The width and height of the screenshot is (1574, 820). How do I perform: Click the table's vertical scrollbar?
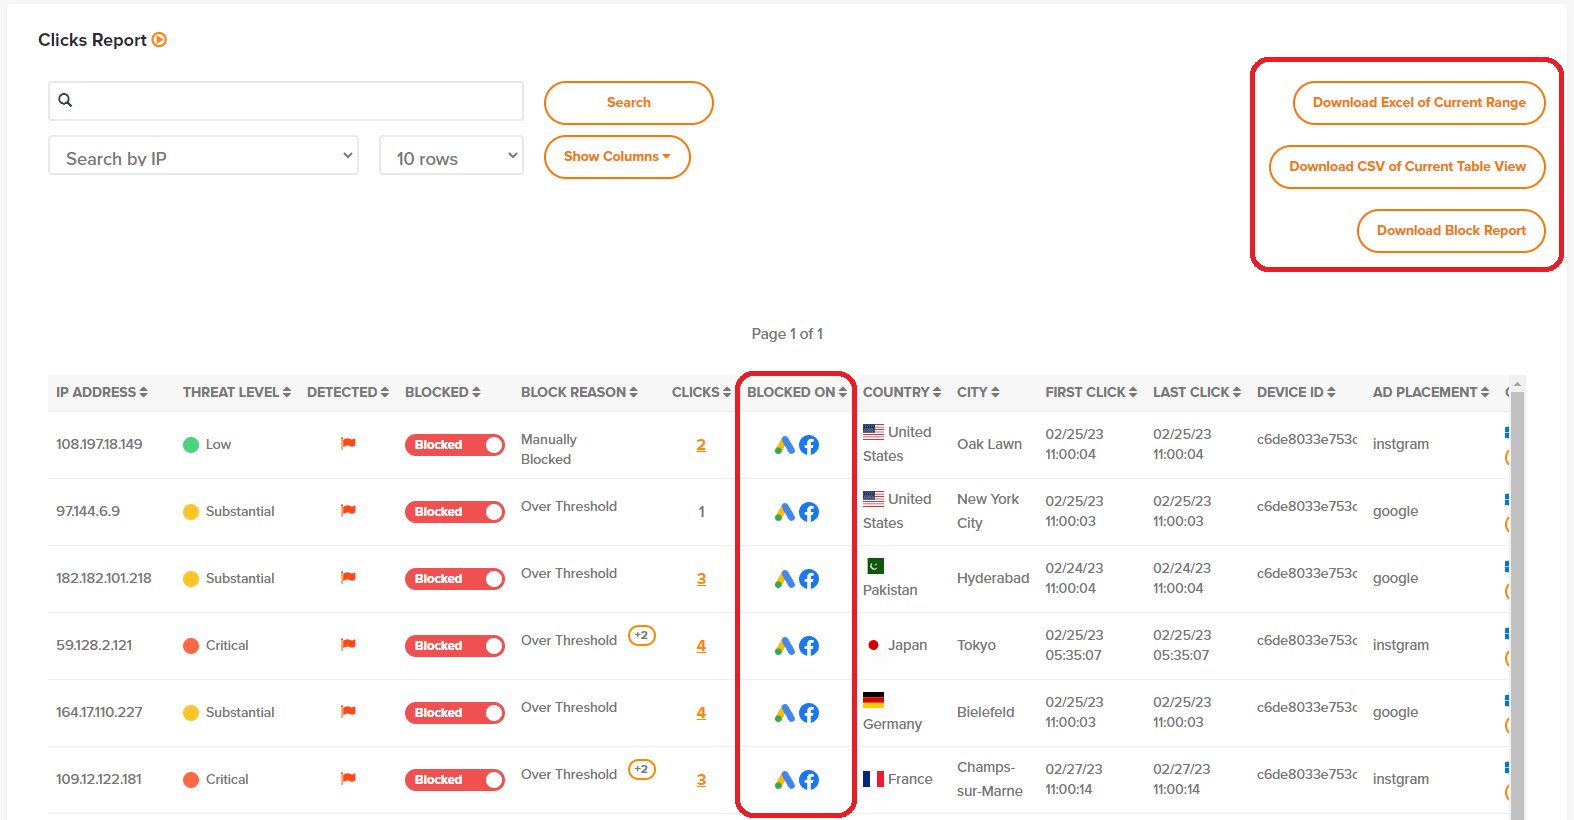(1517, 600)
